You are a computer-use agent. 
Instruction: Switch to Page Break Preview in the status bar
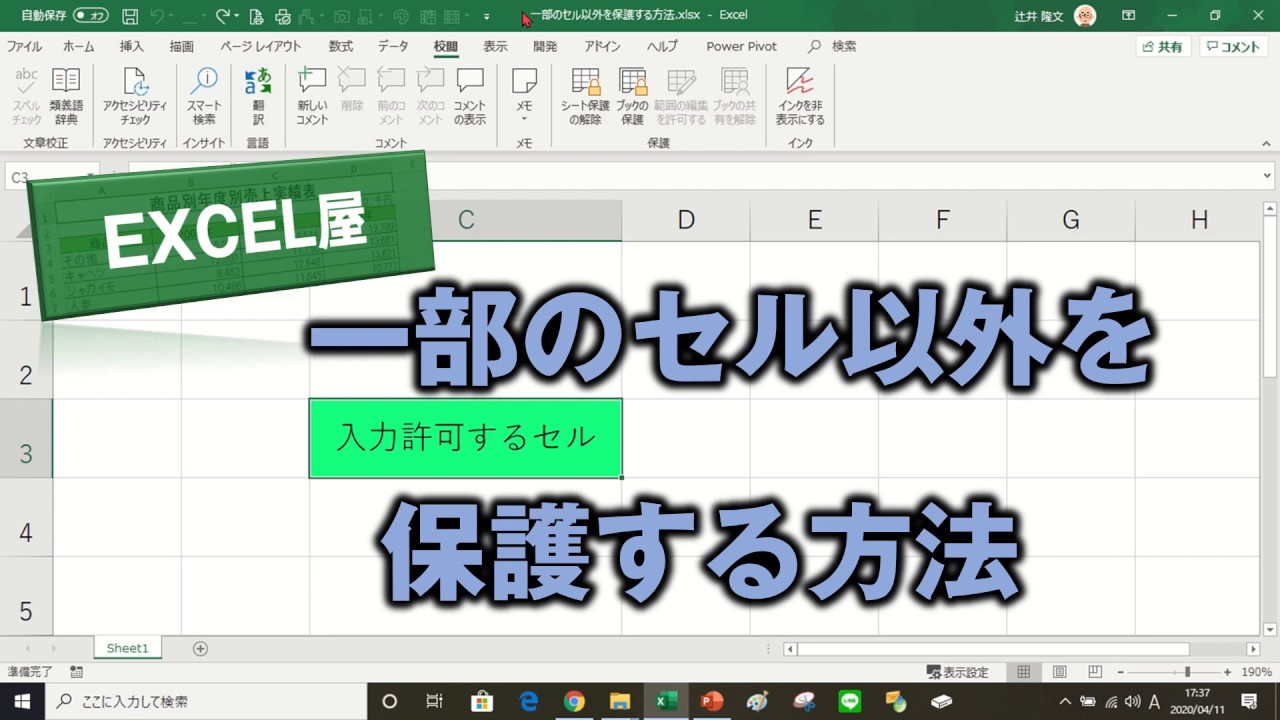click(x=1095, y=672)
